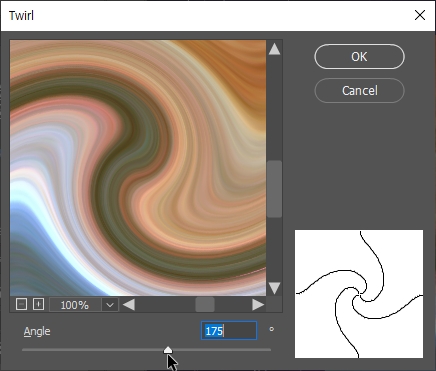436x371 pixels.
Task: Click OK to apply the Twirl filter
Action: point(359,57)
